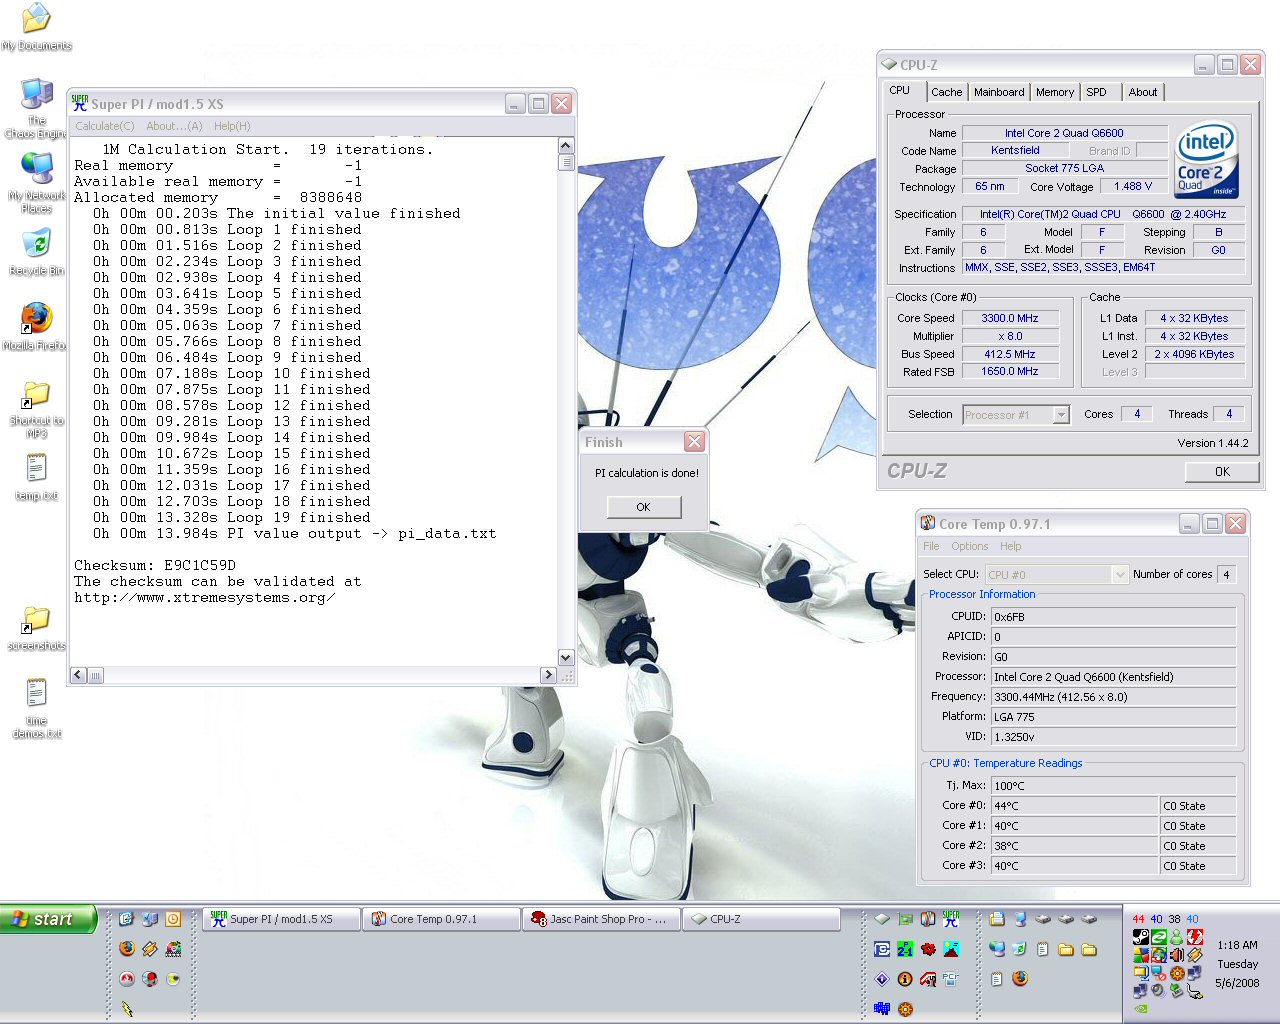
Task: Click the Core Speed value 3300.0 MHz
Action: tap(1009, 318)
